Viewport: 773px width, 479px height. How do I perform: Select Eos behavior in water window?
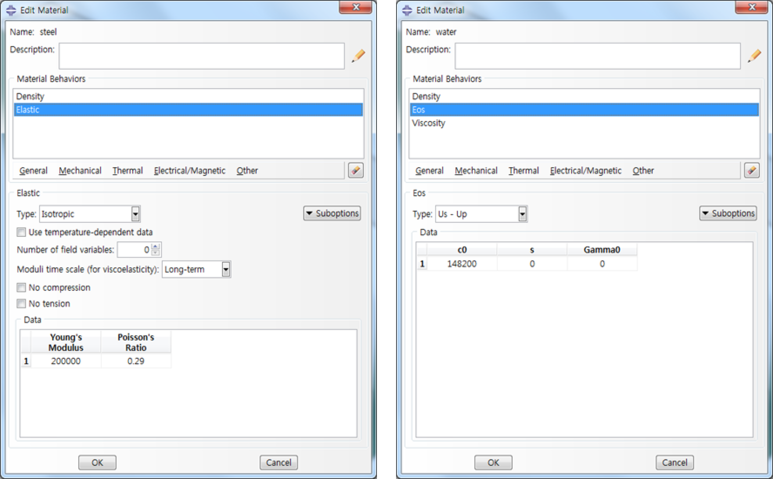pyautogui.click(x=584, y=110)
